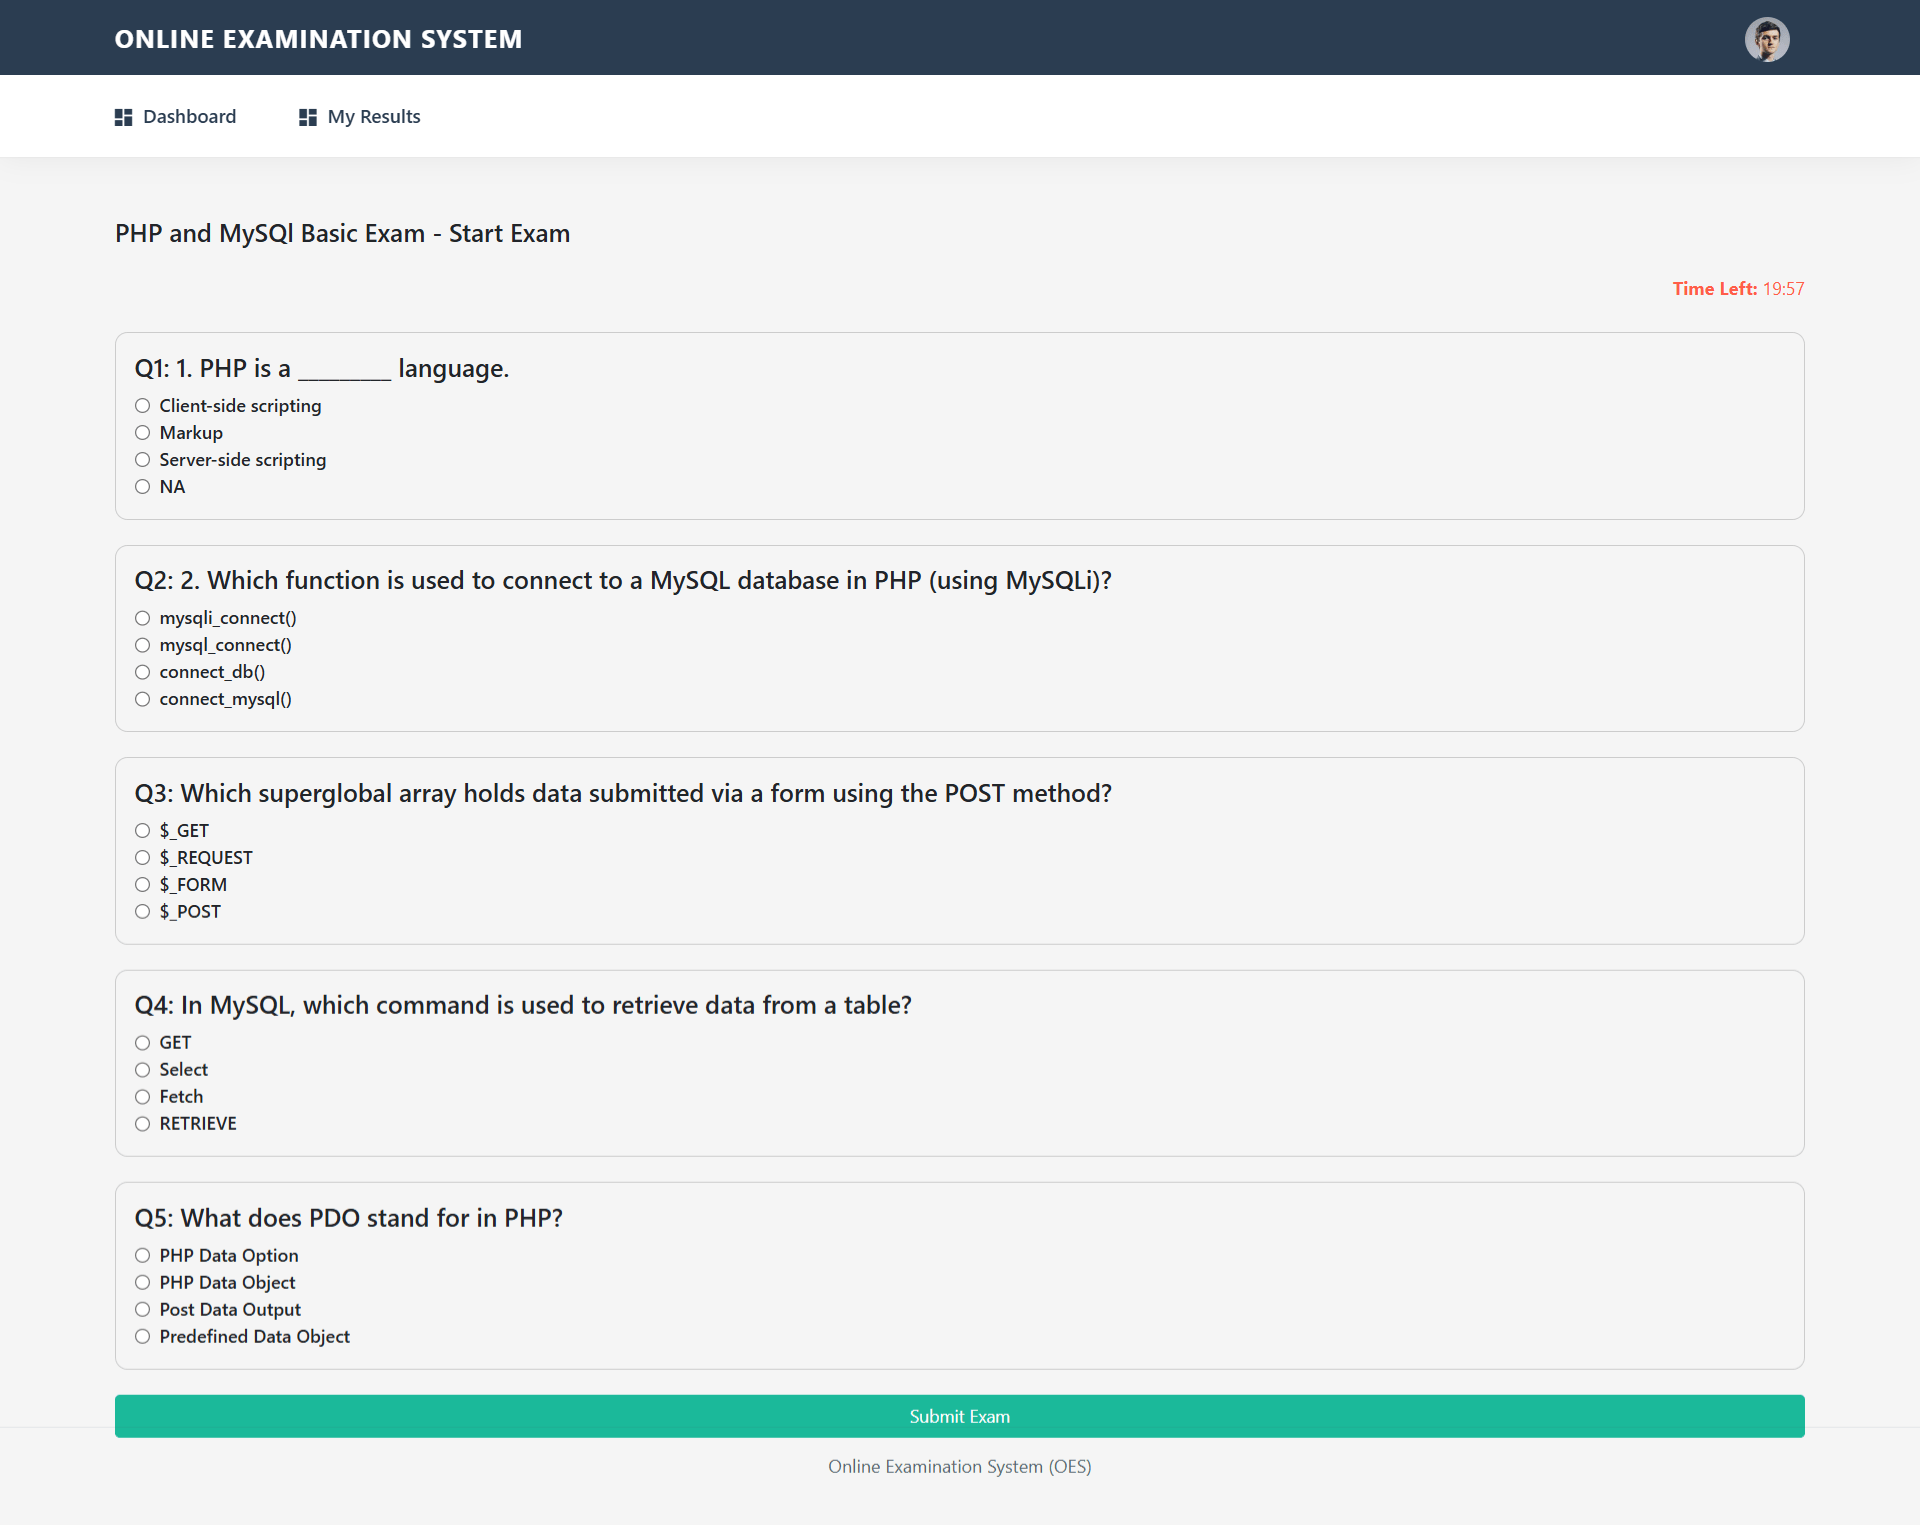Select PHP Data Object for Q5

coord(143,1283)
